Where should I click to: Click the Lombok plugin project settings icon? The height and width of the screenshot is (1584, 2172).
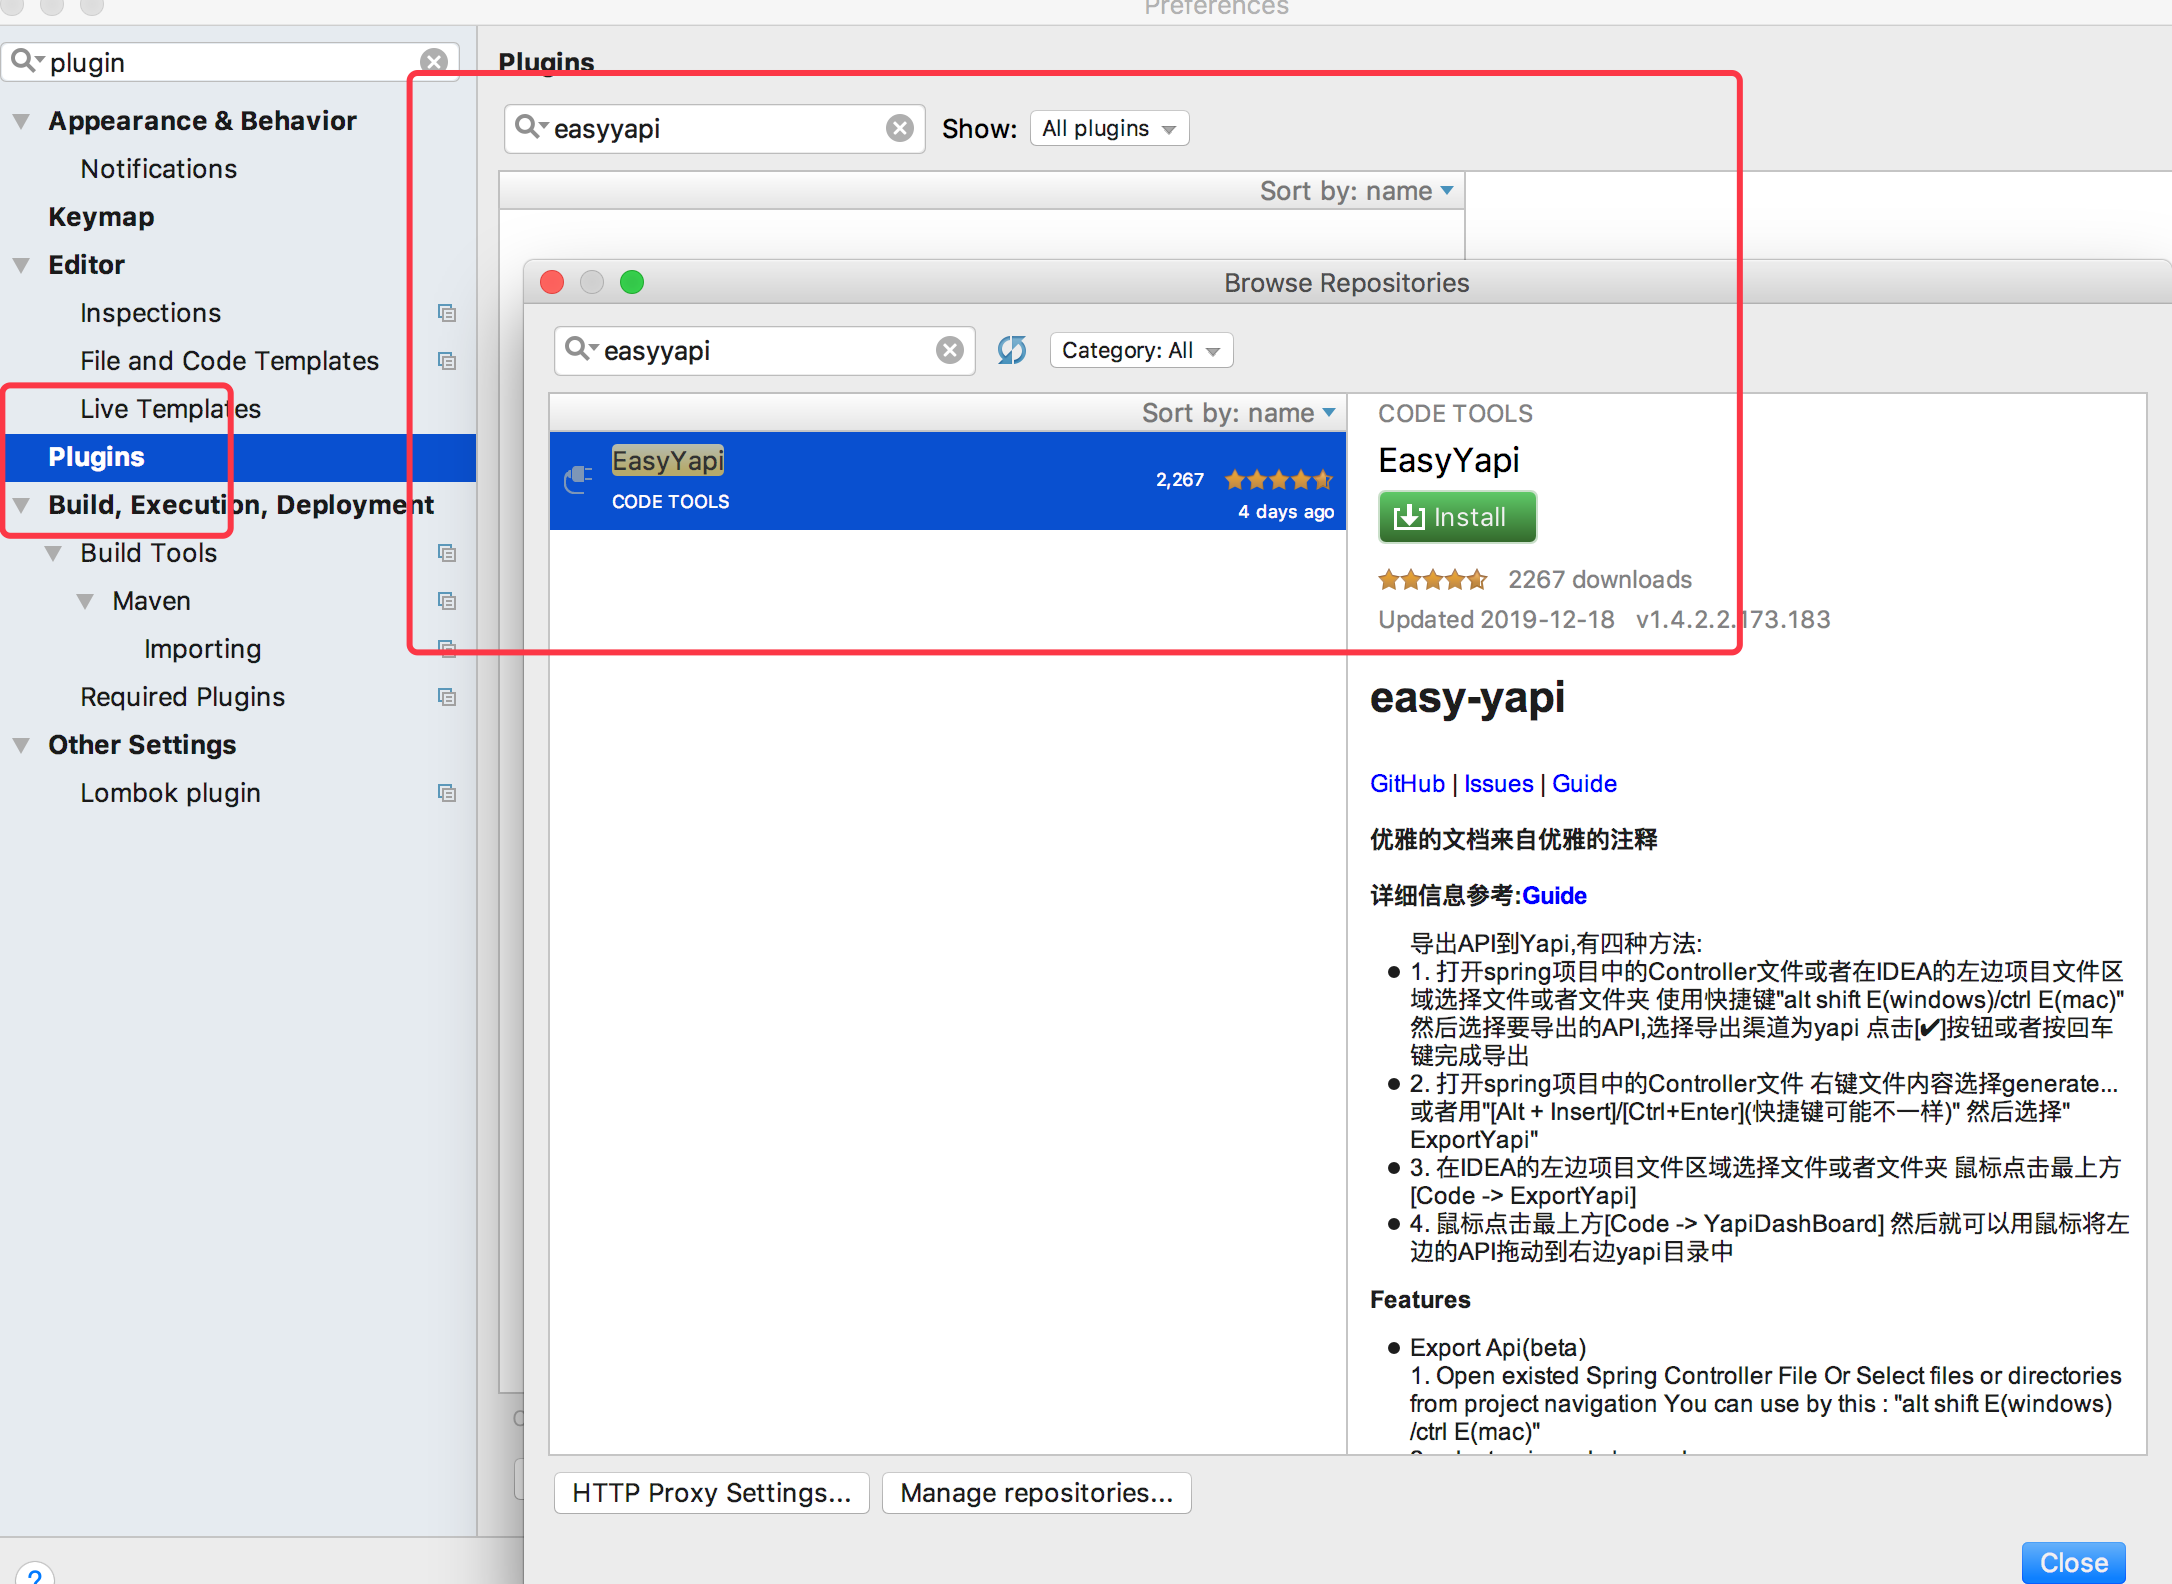447,793
